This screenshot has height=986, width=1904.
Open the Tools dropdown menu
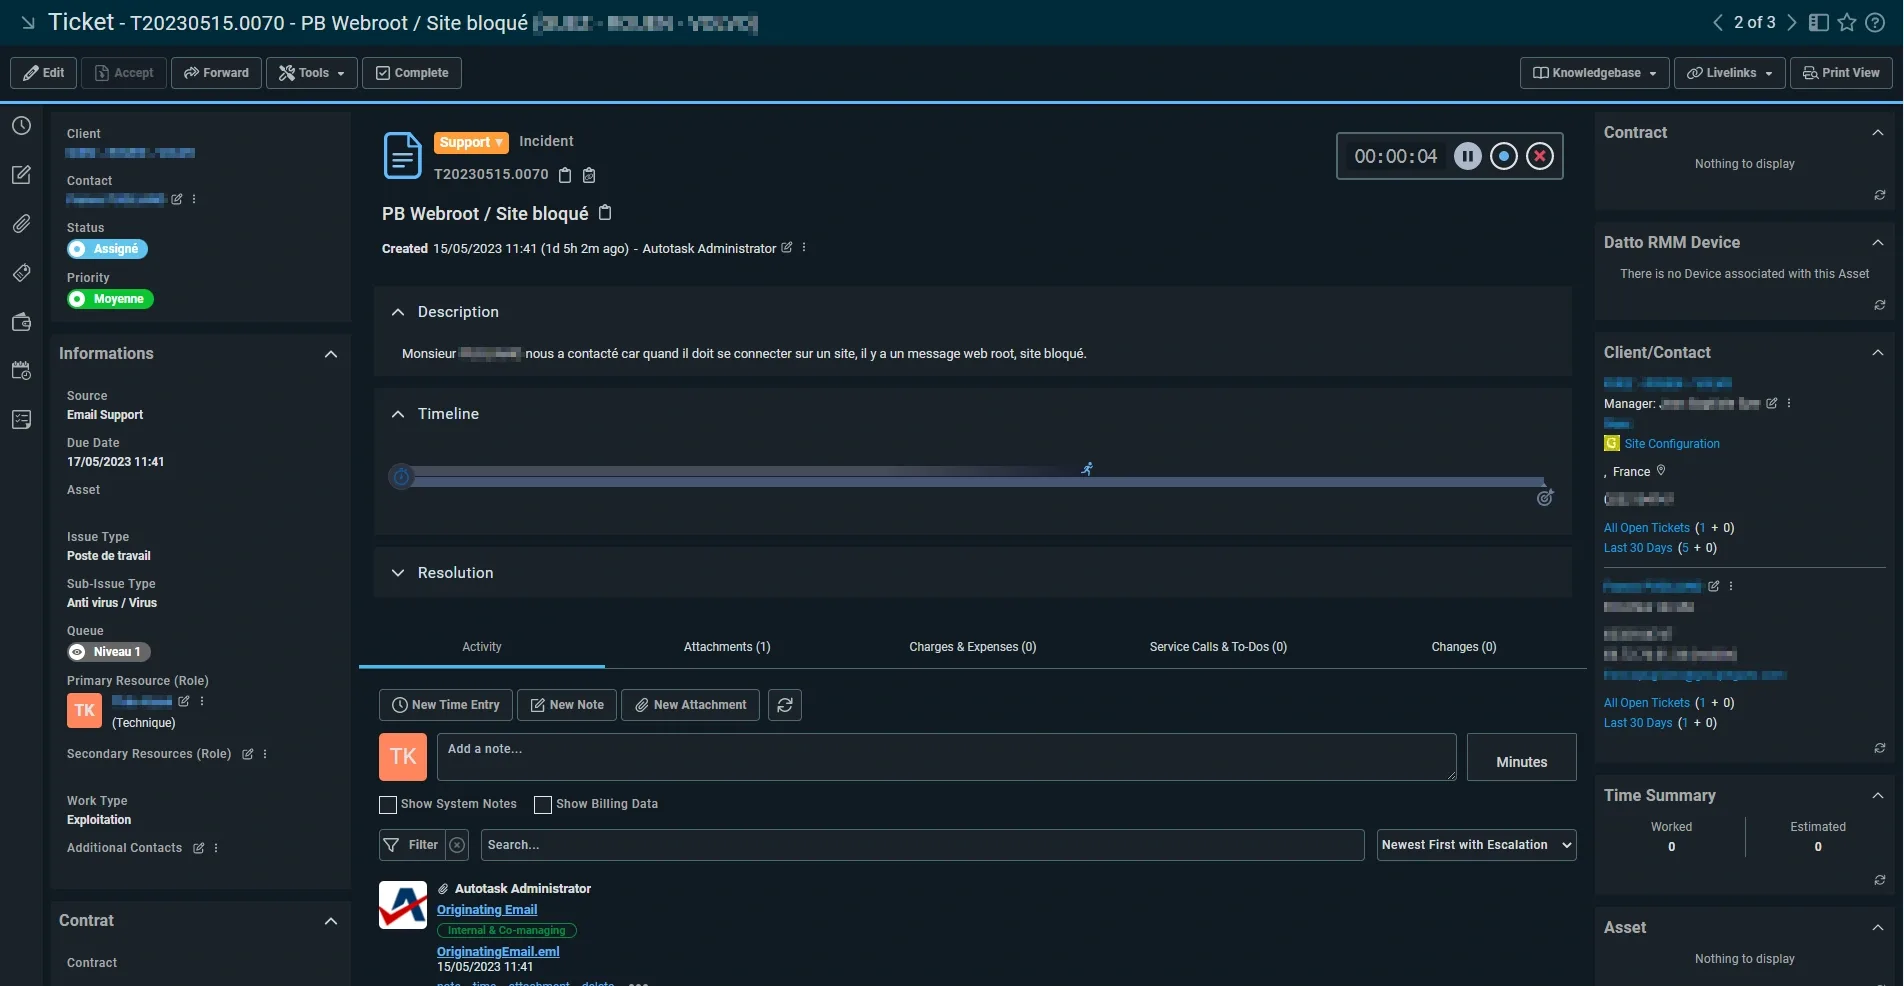click(312, 73)
